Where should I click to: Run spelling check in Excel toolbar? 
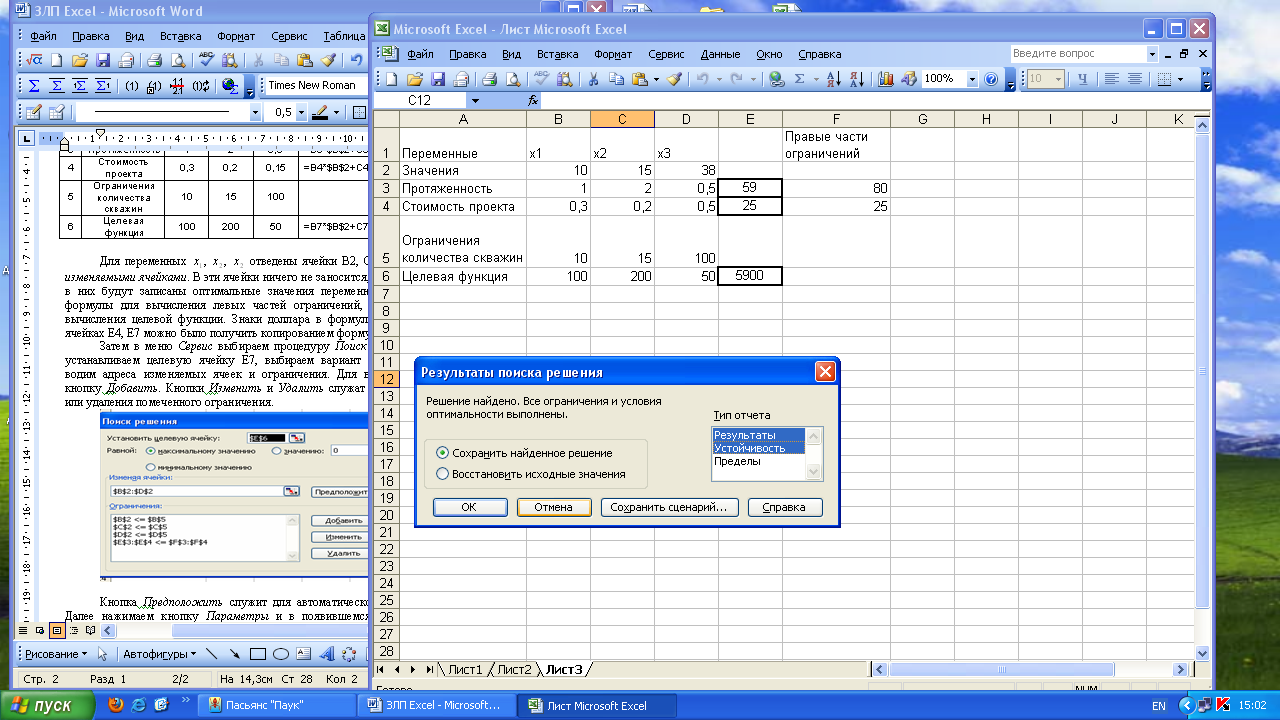pos(541,79)
